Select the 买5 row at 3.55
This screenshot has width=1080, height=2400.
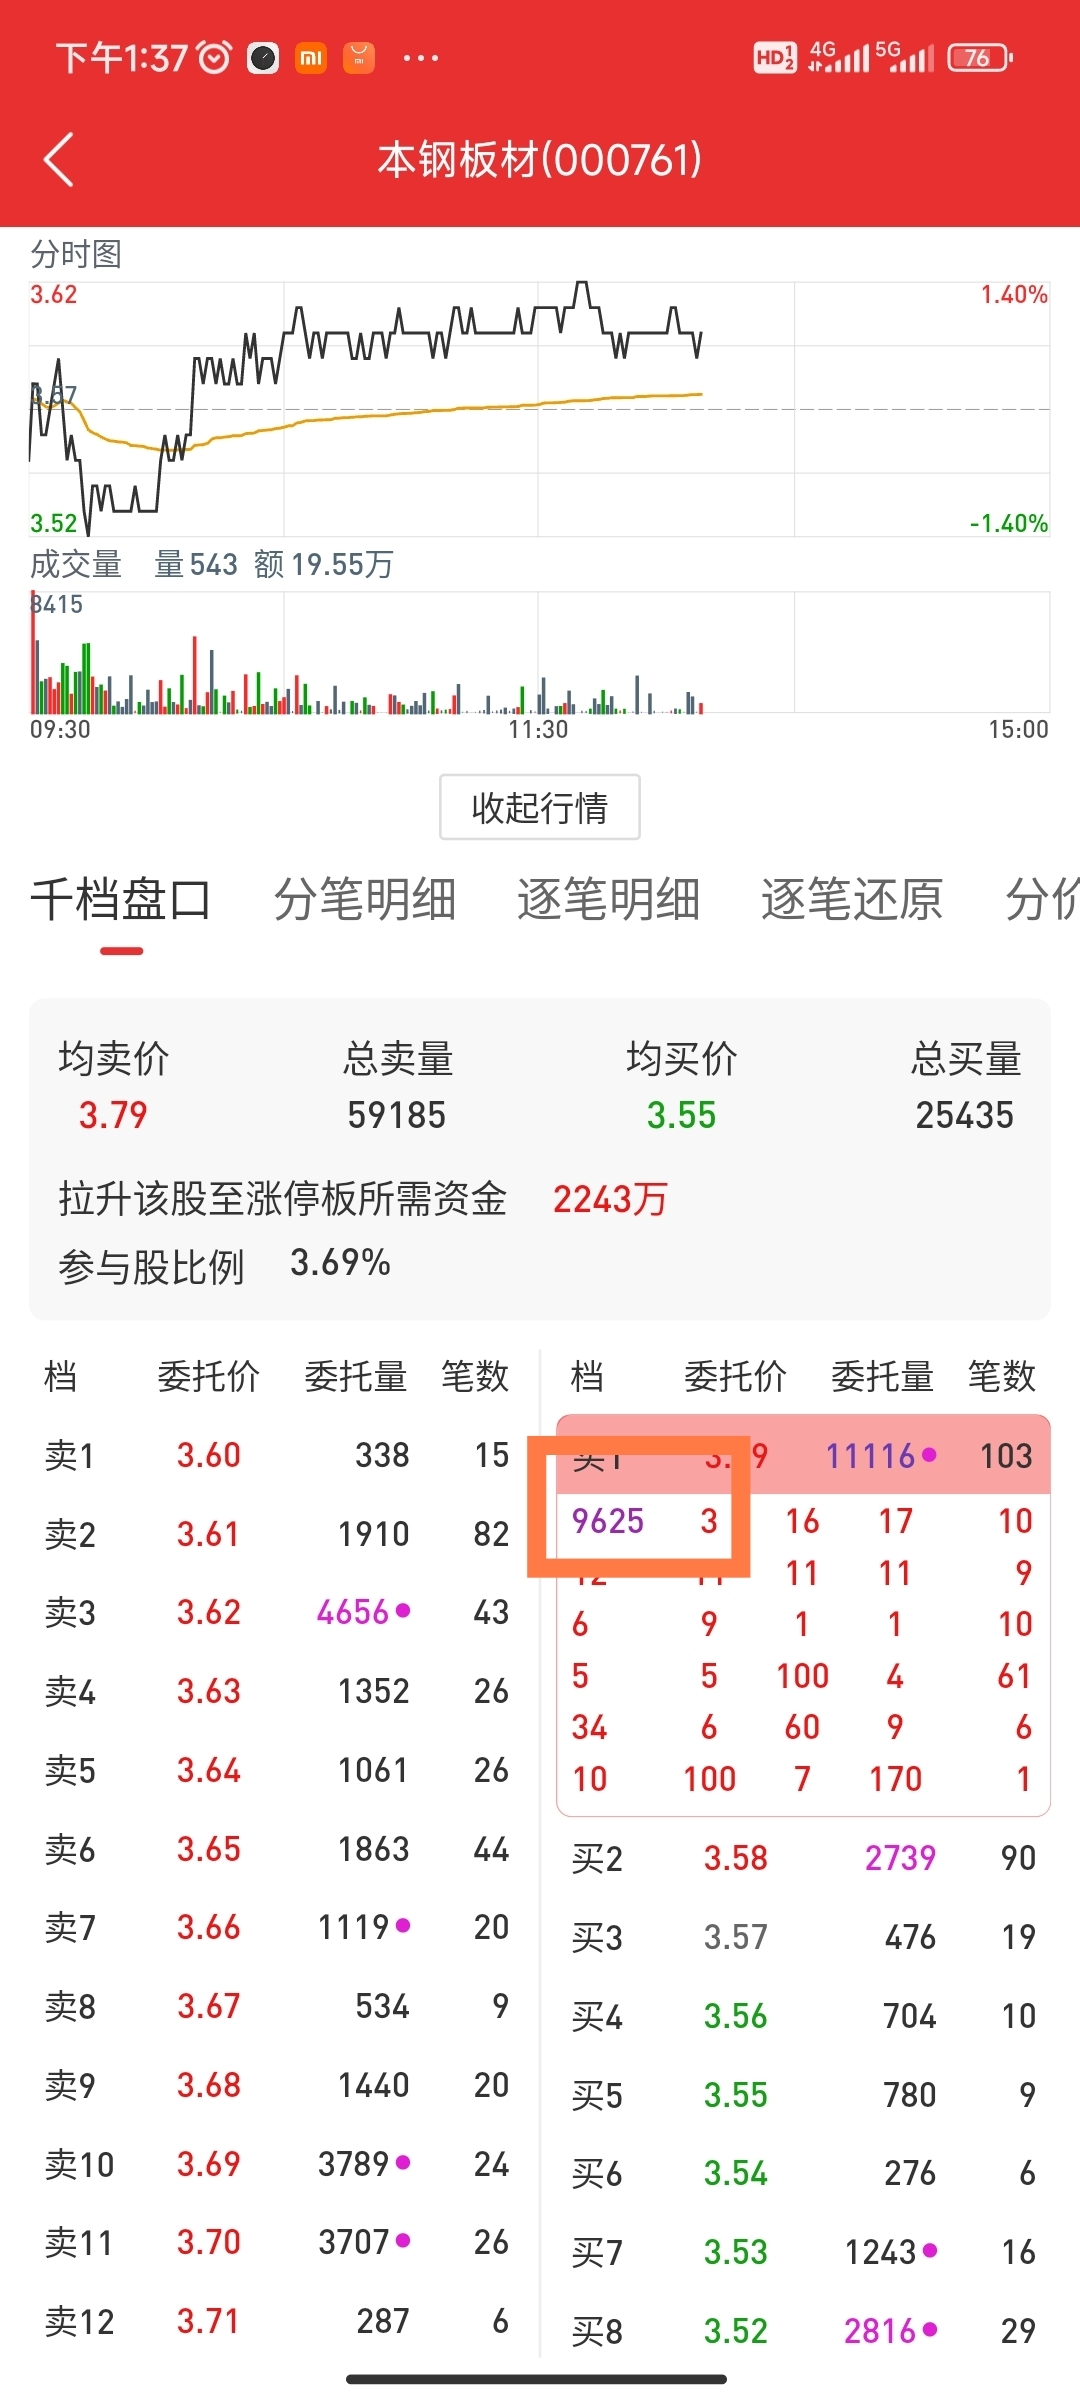[803, 2095]
